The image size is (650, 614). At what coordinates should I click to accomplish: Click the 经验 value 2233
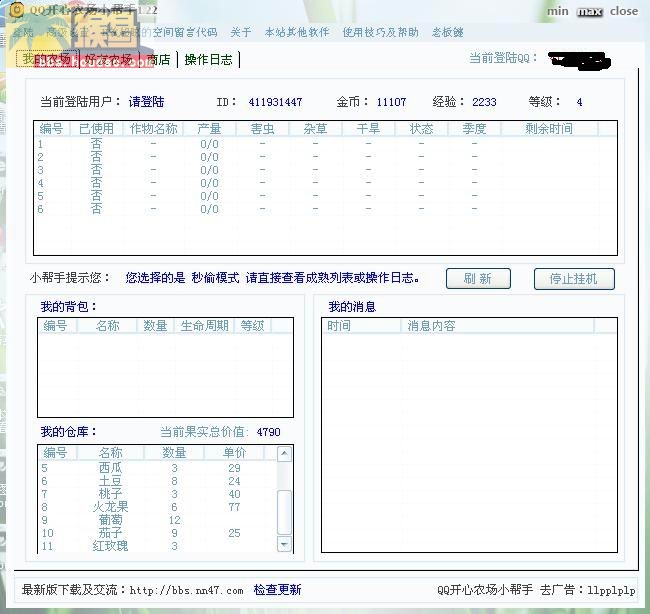point(484,102)
